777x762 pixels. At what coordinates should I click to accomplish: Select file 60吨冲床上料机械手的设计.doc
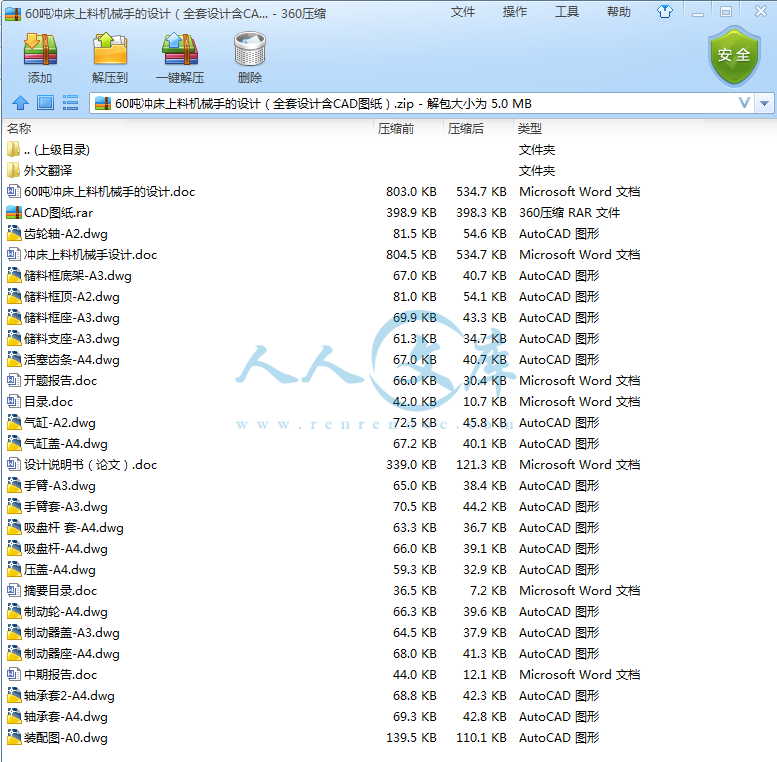110,192
